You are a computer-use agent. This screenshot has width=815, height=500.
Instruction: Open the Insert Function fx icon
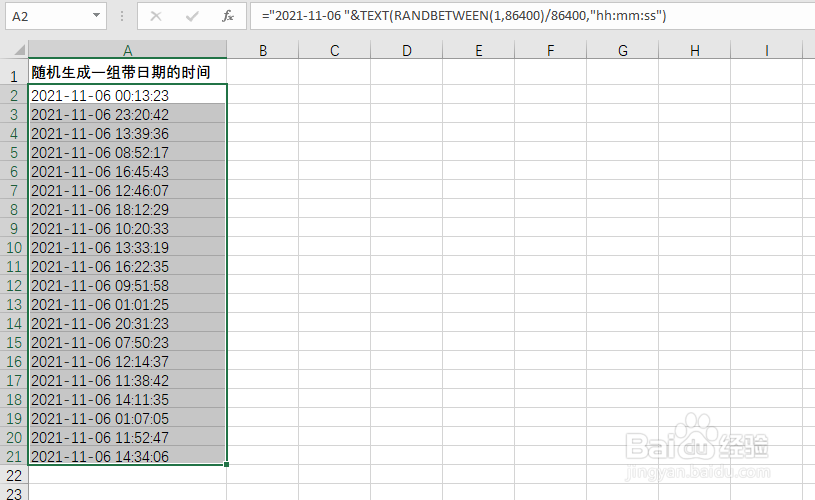click(x=228, y=17)
